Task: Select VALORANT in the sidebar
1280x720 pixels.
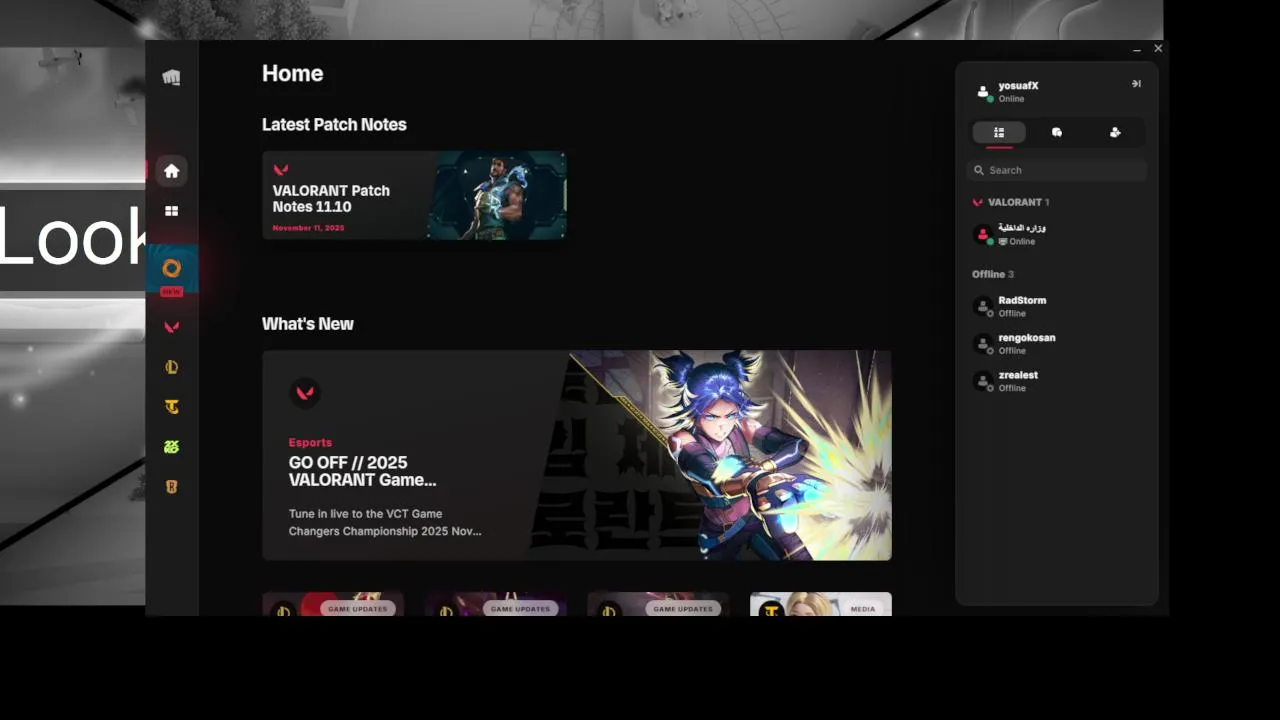Action: point(172,327)
